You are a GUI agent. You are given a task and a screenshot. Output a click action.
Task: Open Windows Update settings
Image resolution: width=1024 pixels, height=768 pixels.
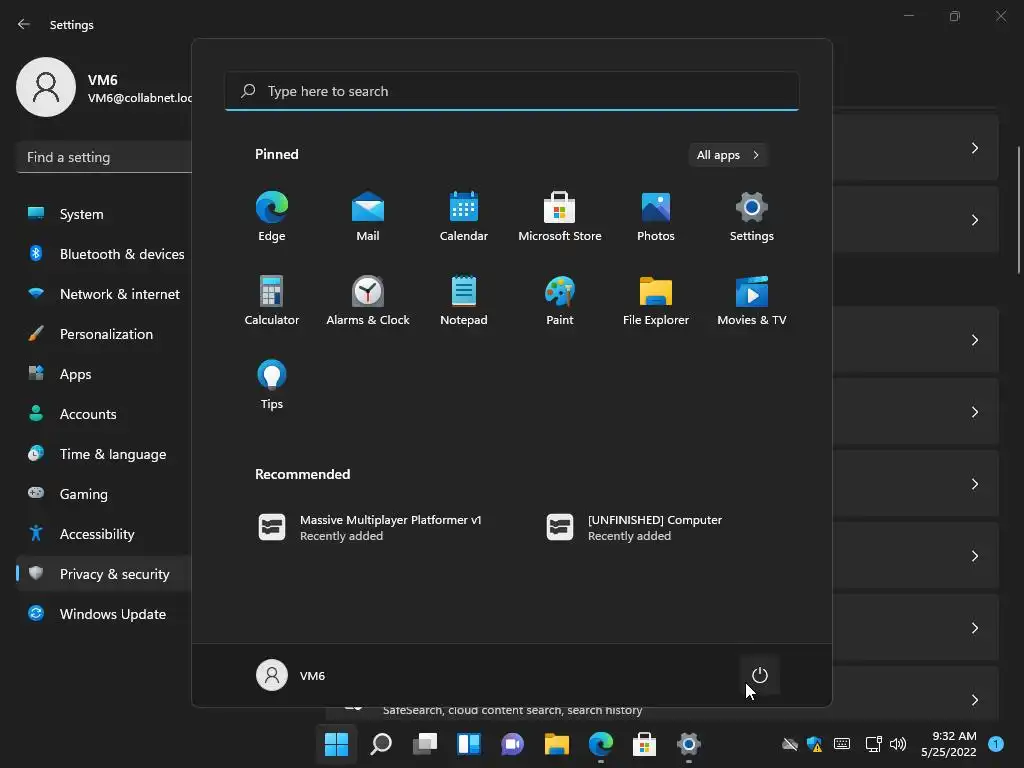tap(104, 614)
